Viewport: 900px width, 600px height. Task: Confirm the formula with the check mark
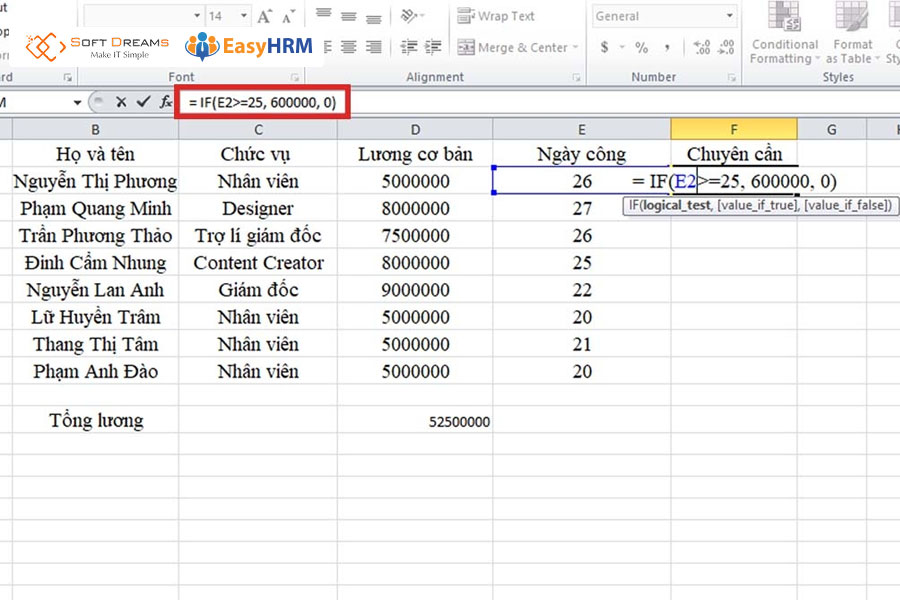tap(142, 102)
